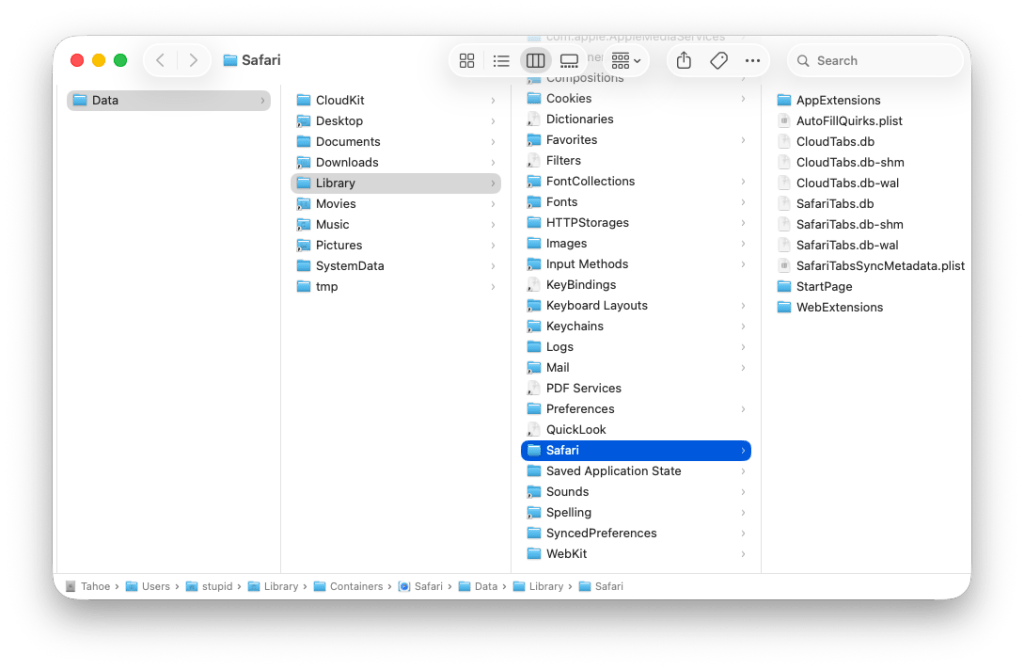Click the forward navigation arrow
The width and height of the screenshot is (1024, 669).
pyautogui.click(x=193, y=61)
